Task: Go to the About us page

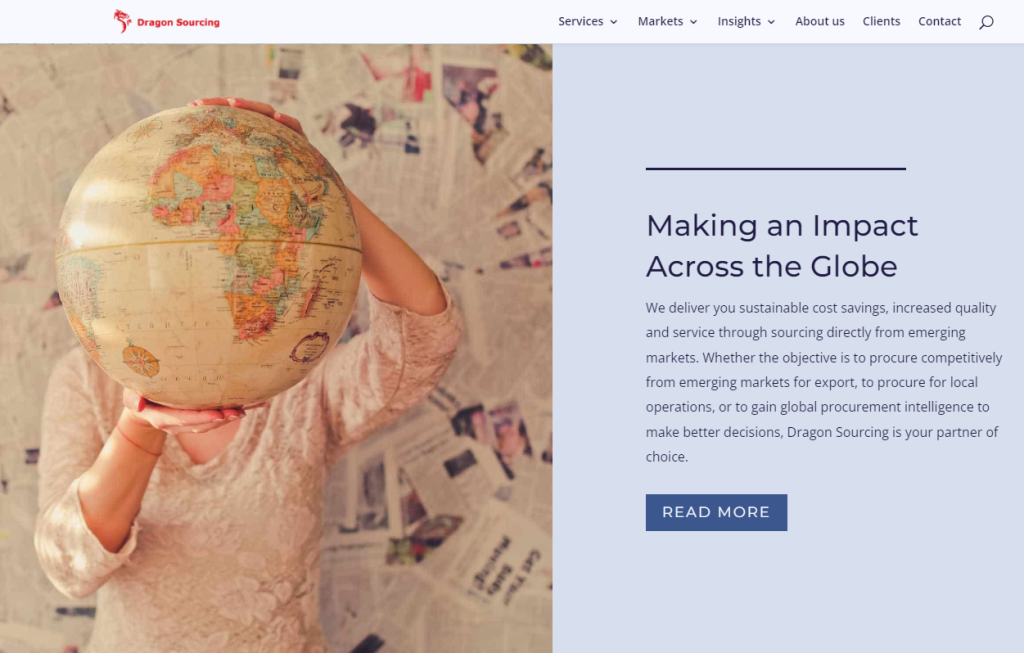Action: (820, 22)
